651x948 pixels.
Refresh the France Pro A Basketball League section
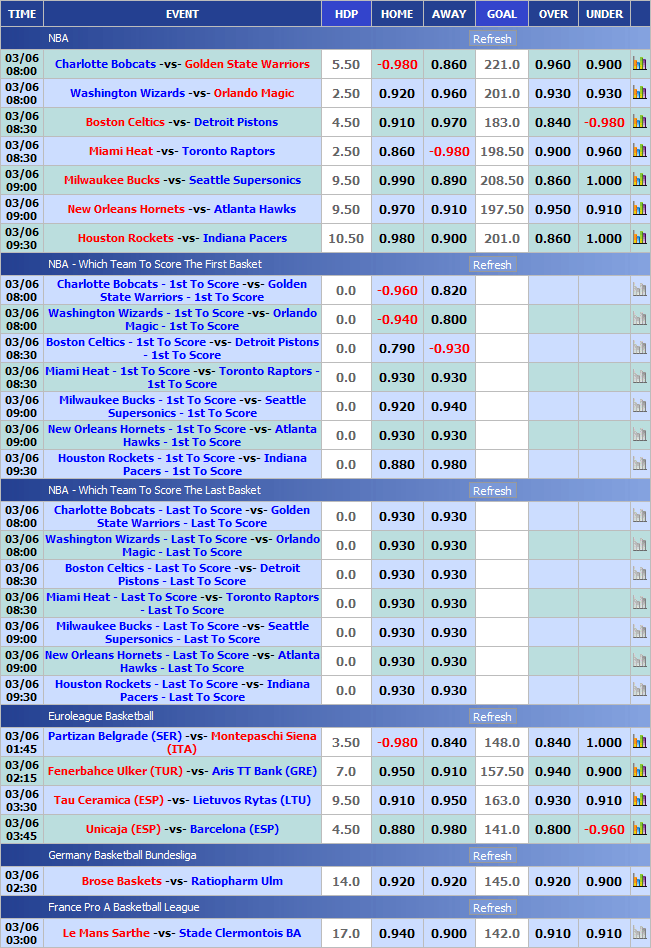492,908
